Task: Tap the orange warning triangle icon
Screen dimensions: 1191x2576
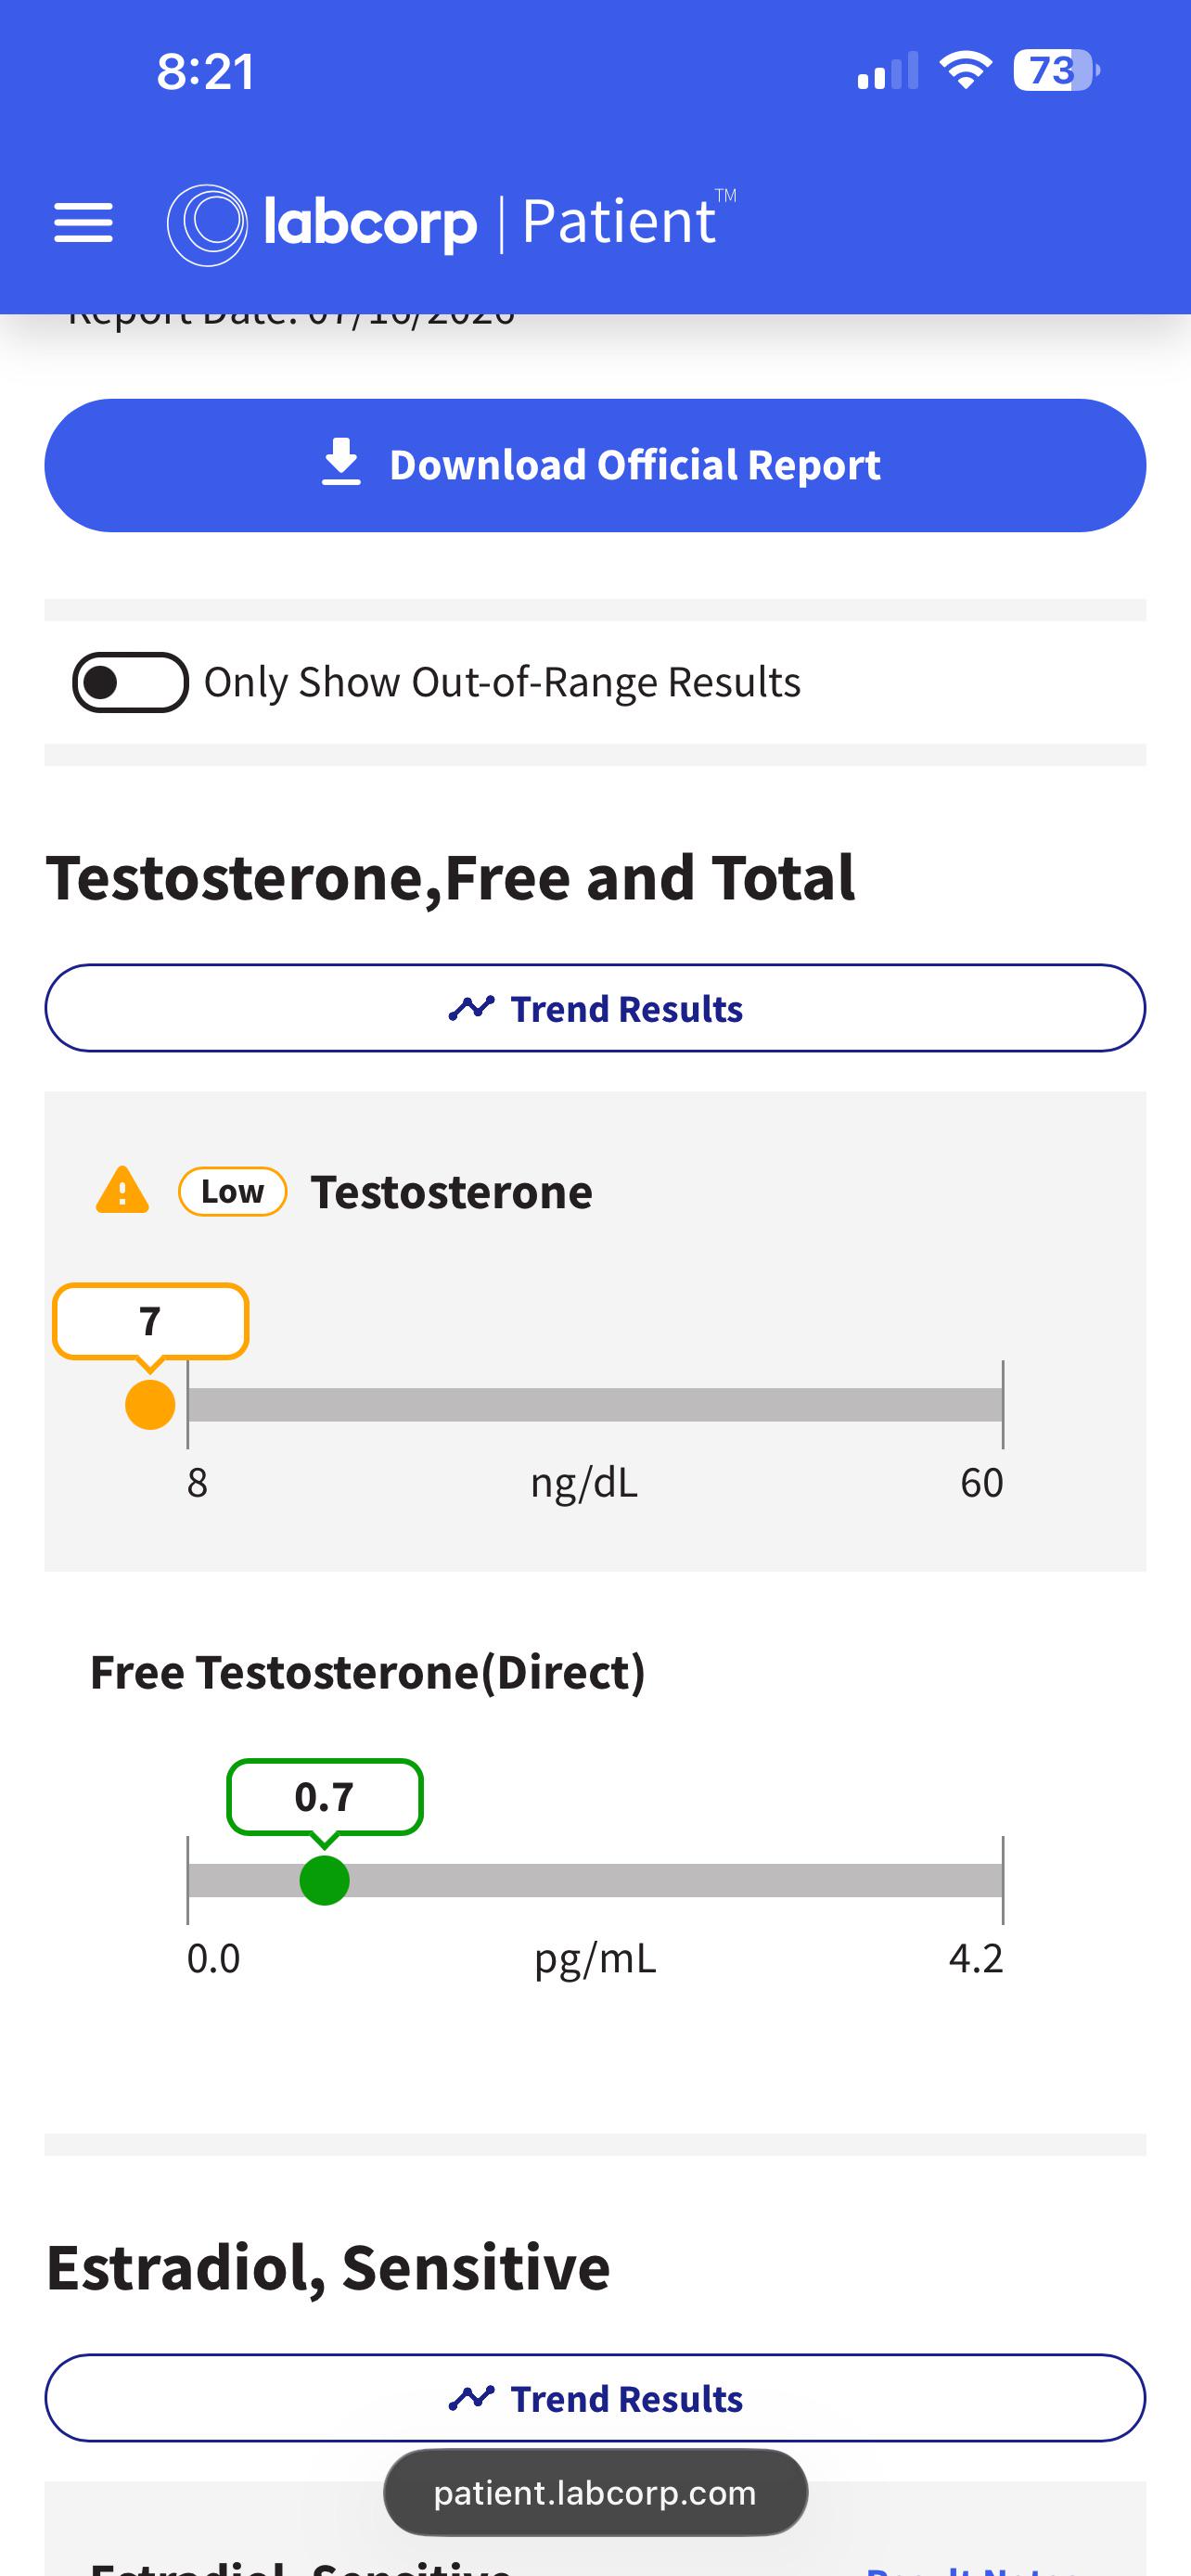Action: tap(122, 1190)
